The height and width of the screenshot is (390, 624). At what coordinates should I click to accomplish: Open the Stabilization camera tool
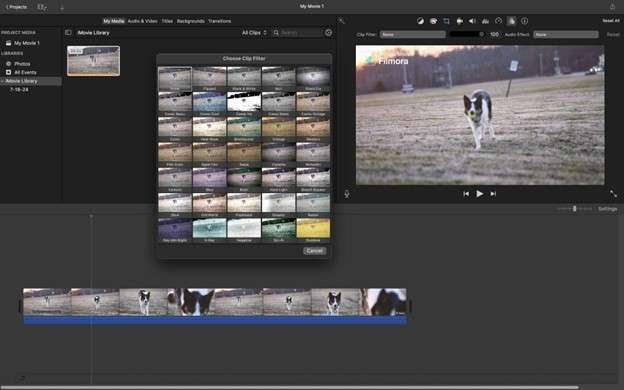coord(460,21)
